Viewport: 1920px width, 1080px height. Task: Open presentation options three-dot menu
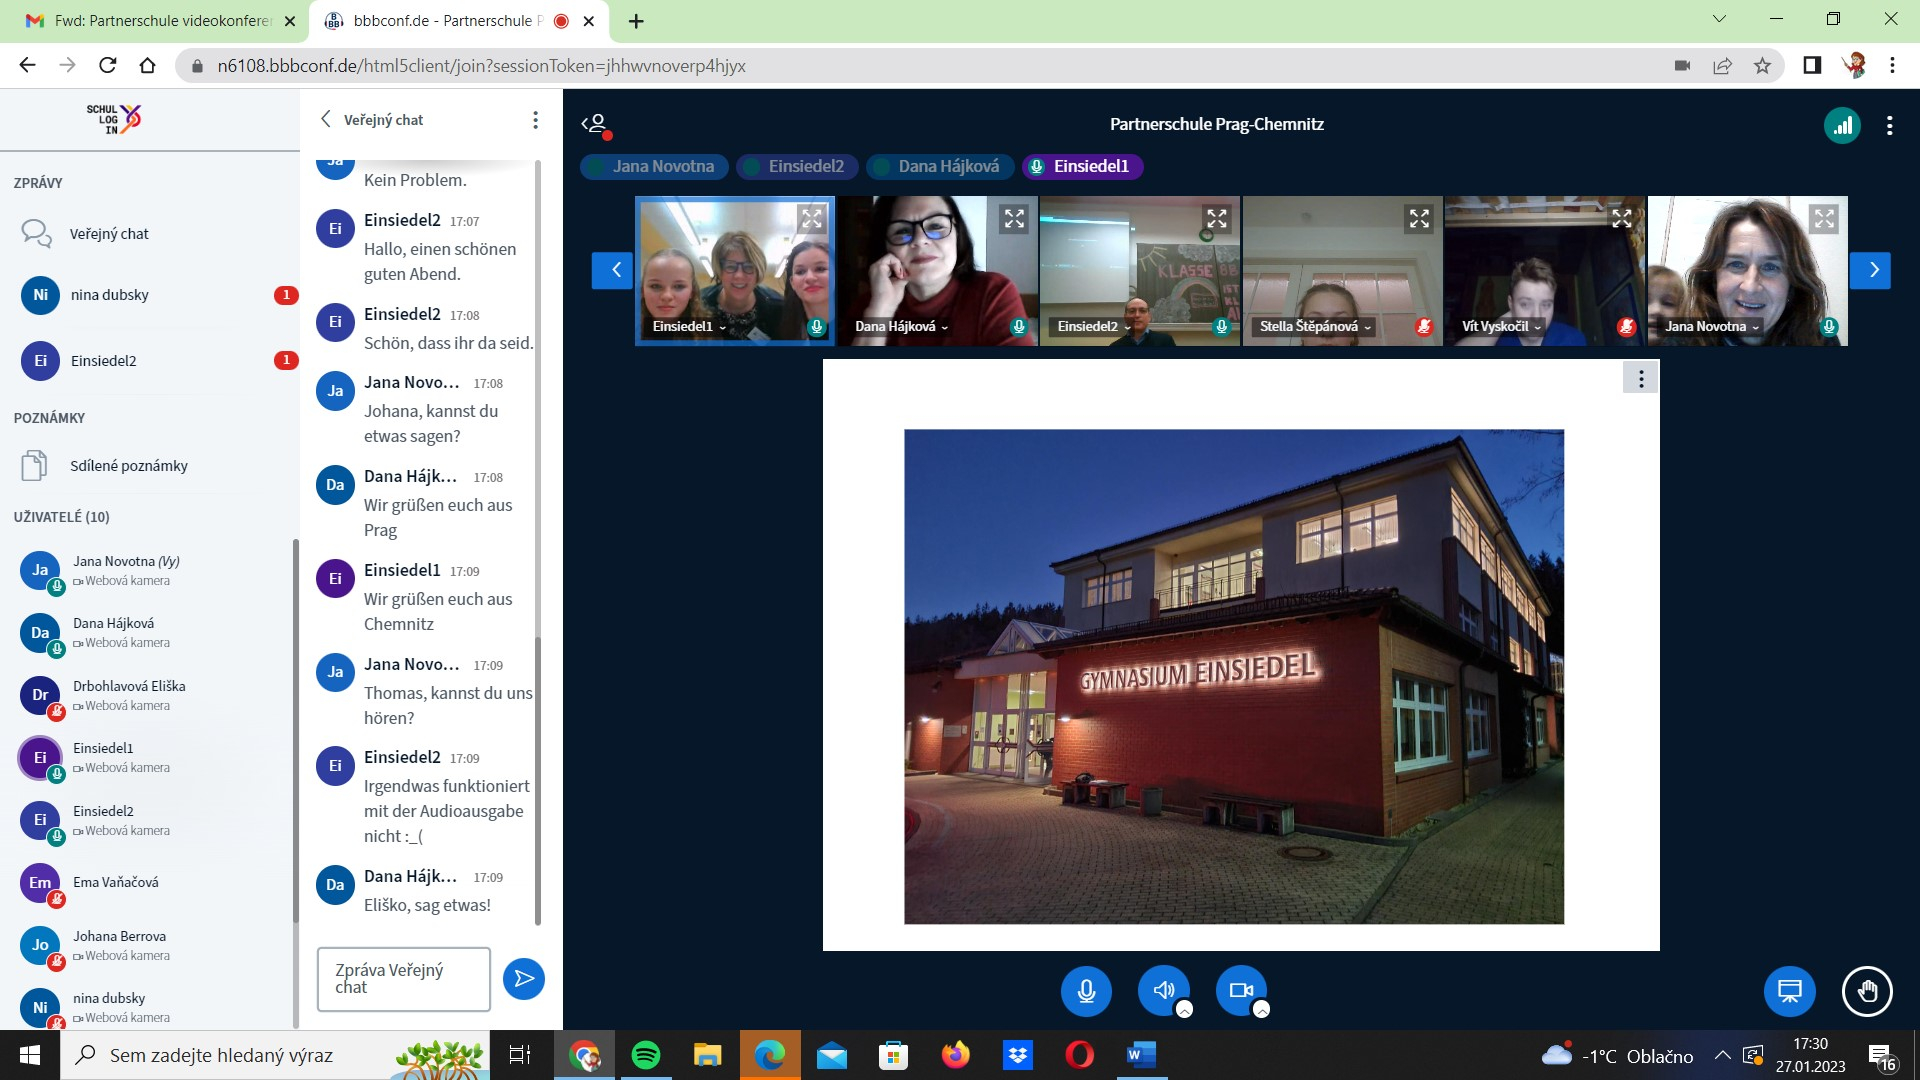click(1640, 378)
